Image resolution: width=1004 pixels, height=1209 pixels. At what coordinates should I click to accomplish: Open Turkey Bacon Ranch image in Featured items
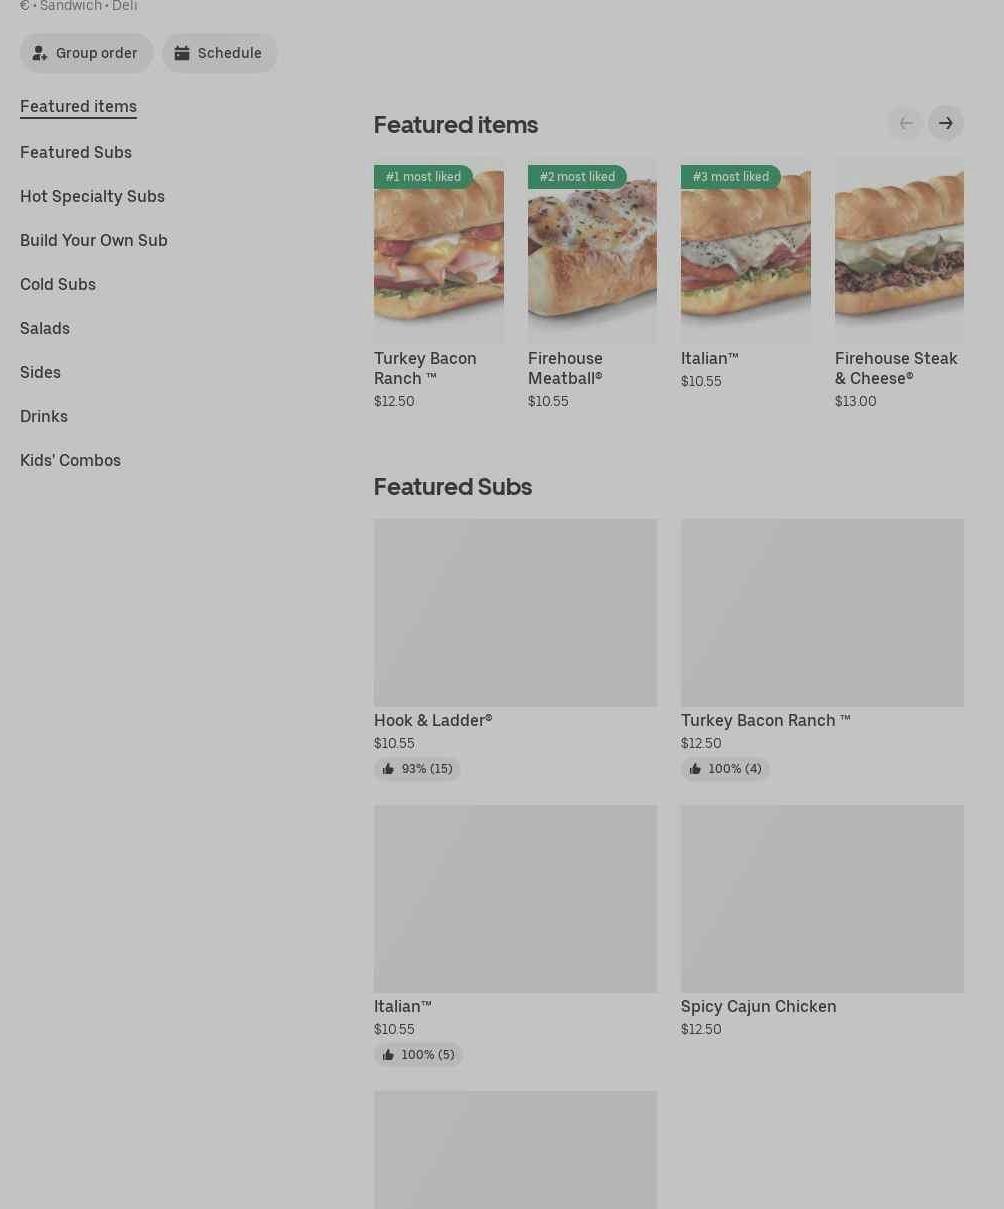(x=438, y=250)
